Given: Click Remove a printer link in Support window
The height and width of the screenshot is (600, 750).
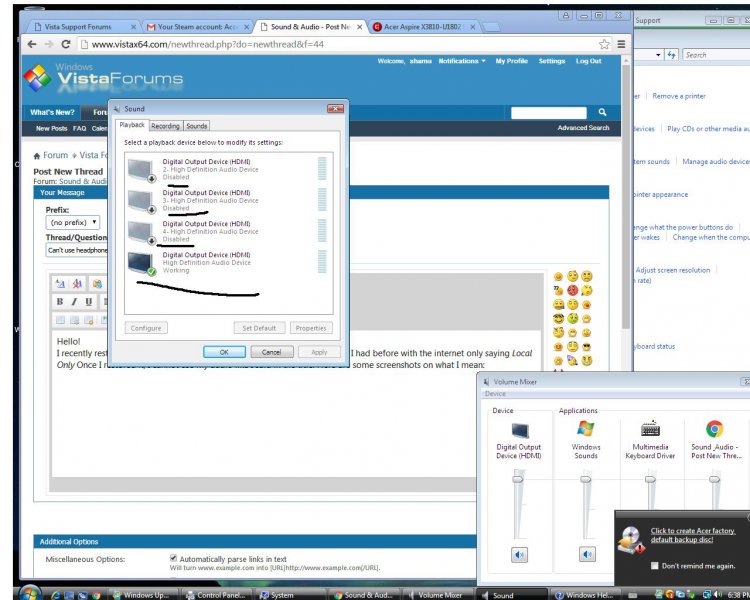Looking at the screenshot, I should click(x=679, y=96).
